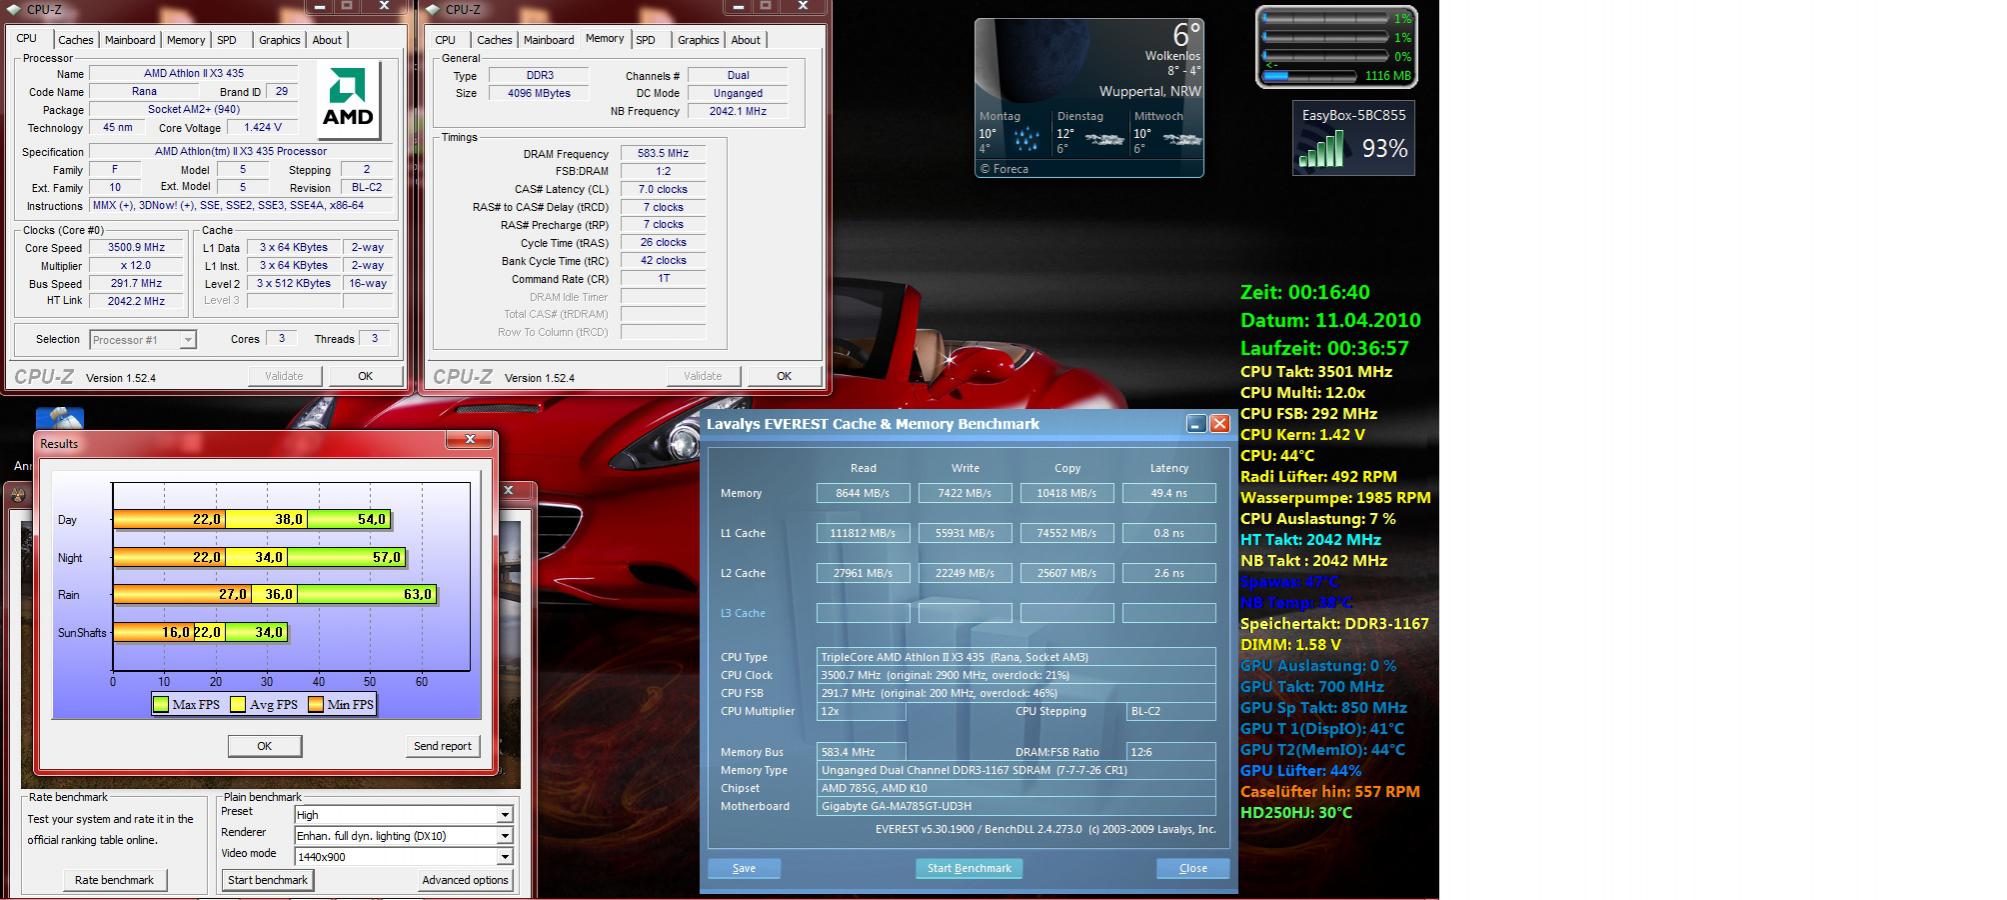Click the yellow Avg FPS legend swatch
2007x900 pixels.
pyautogui.click(x=238, y=704)
